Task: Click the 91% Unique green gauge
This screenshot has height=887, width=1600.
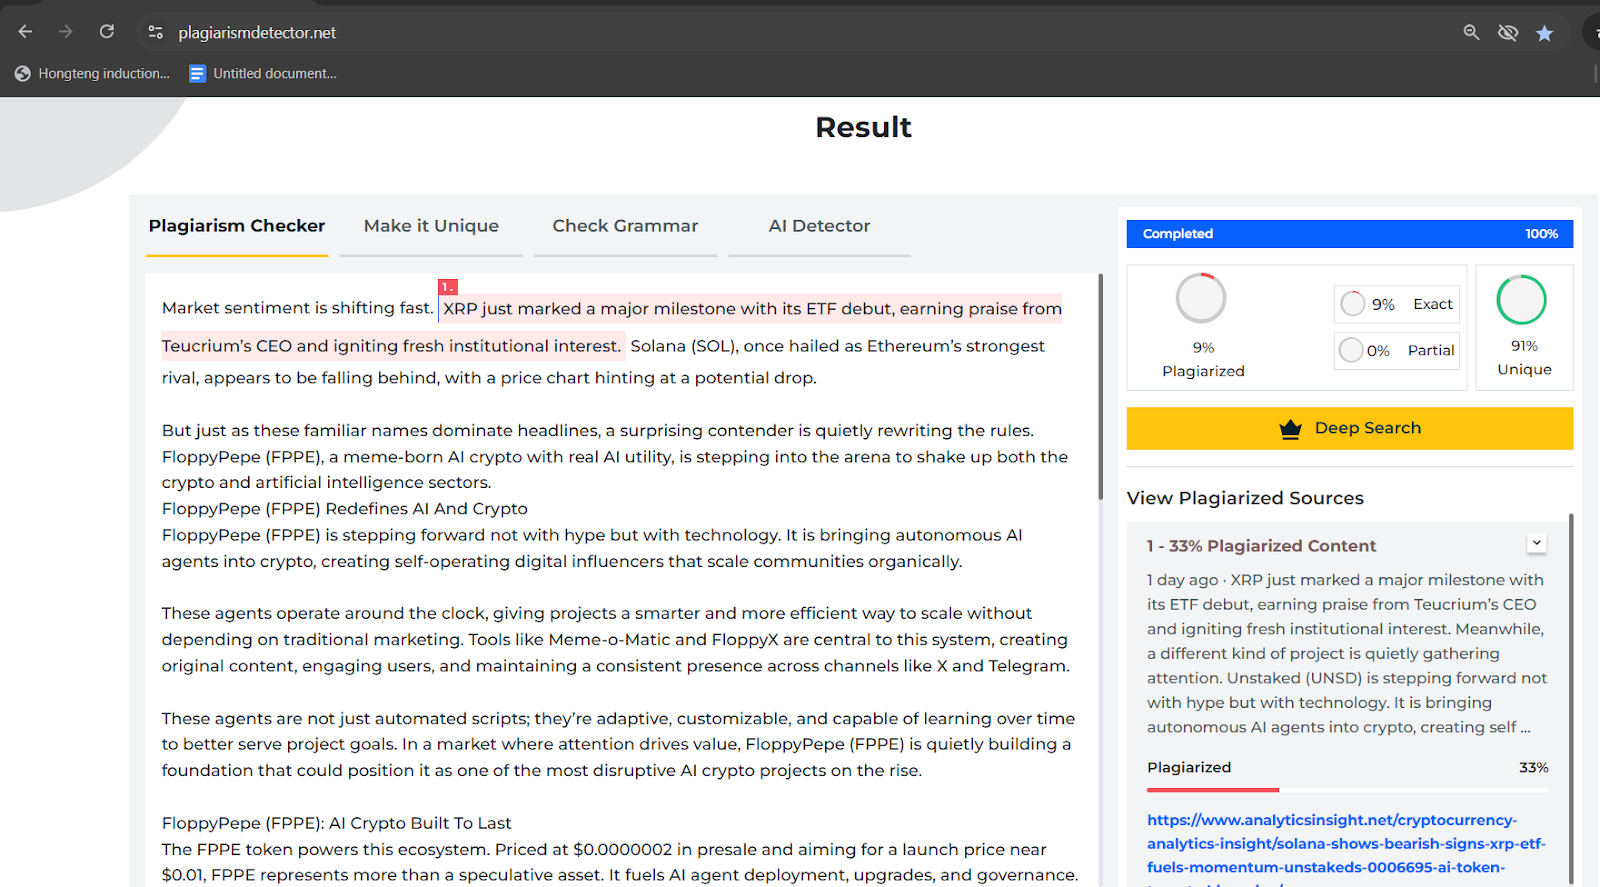Action: pyautogui.click(x=1521, y=299)
